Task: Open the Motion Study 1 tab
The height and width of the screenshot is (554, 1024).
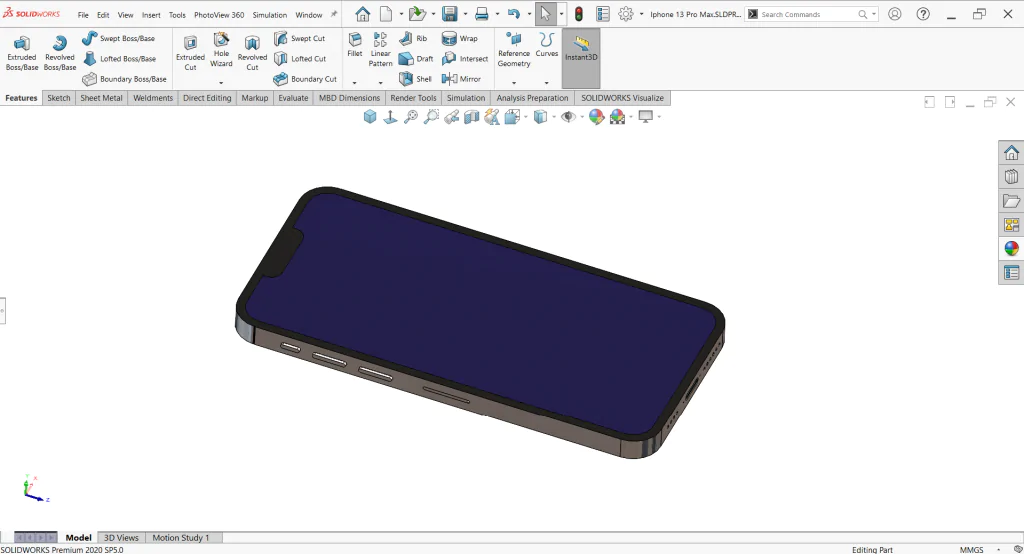Action: [181, 538]
